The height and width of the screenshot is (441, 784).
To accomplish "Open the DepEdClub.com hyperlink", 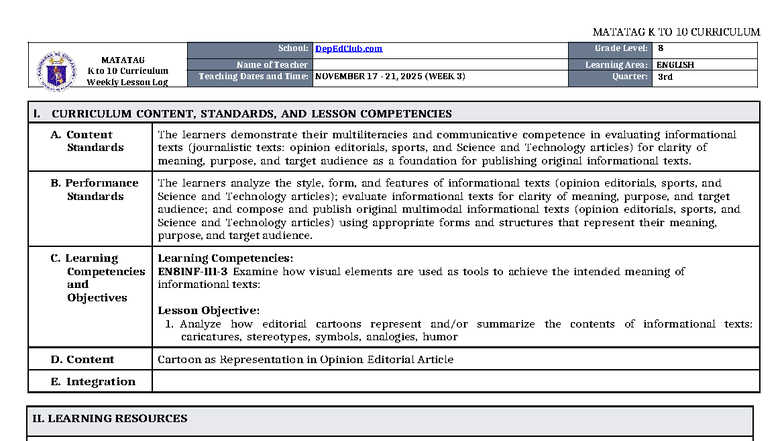I will coord(348,48).
